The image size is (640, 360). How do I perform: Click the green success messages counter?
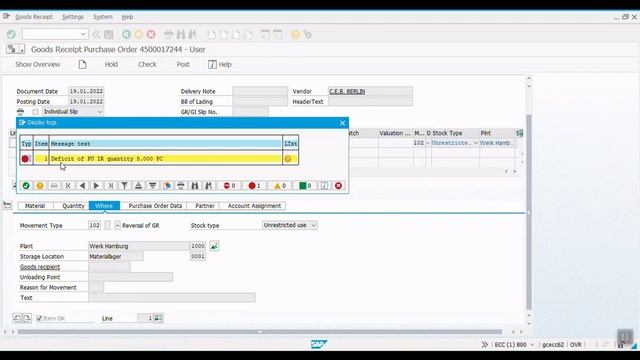pos(305,186)
